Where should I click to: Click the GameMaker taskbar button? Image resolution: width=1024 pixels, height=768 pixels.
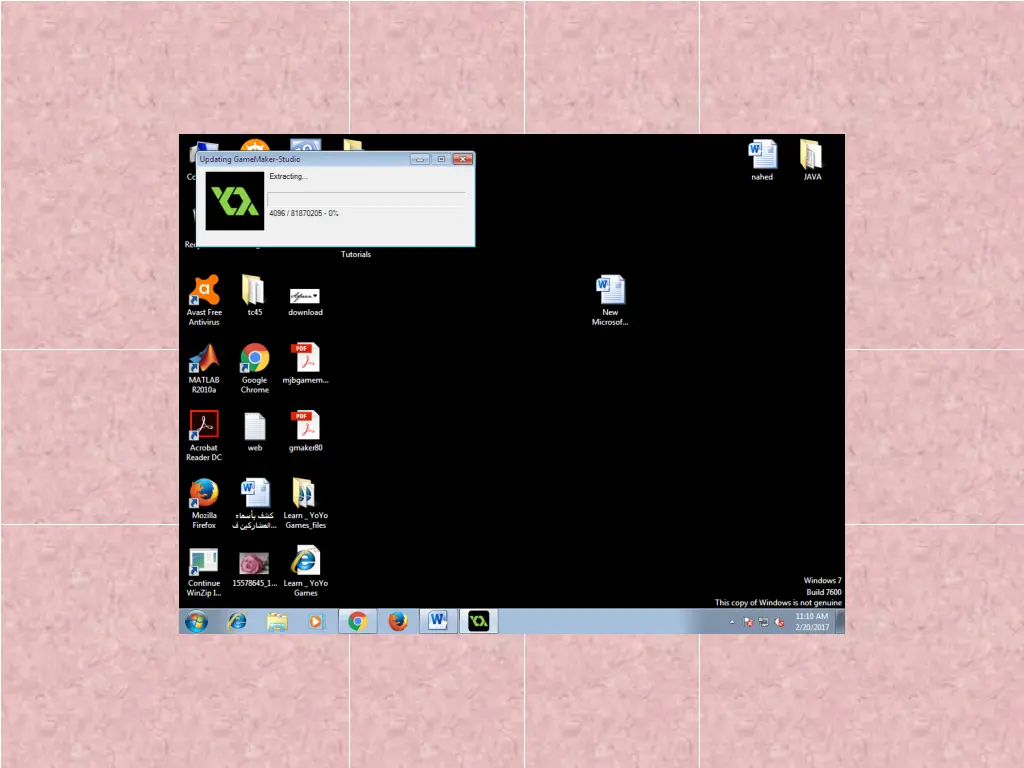pyautogui.click(x=479, y=621)
